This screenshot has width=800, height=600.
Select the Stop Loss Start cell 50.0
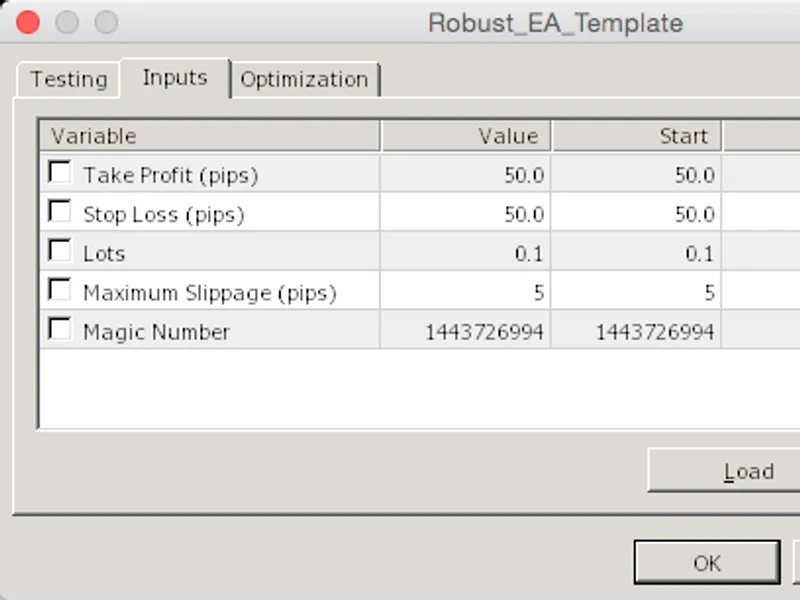pos(636,214)
